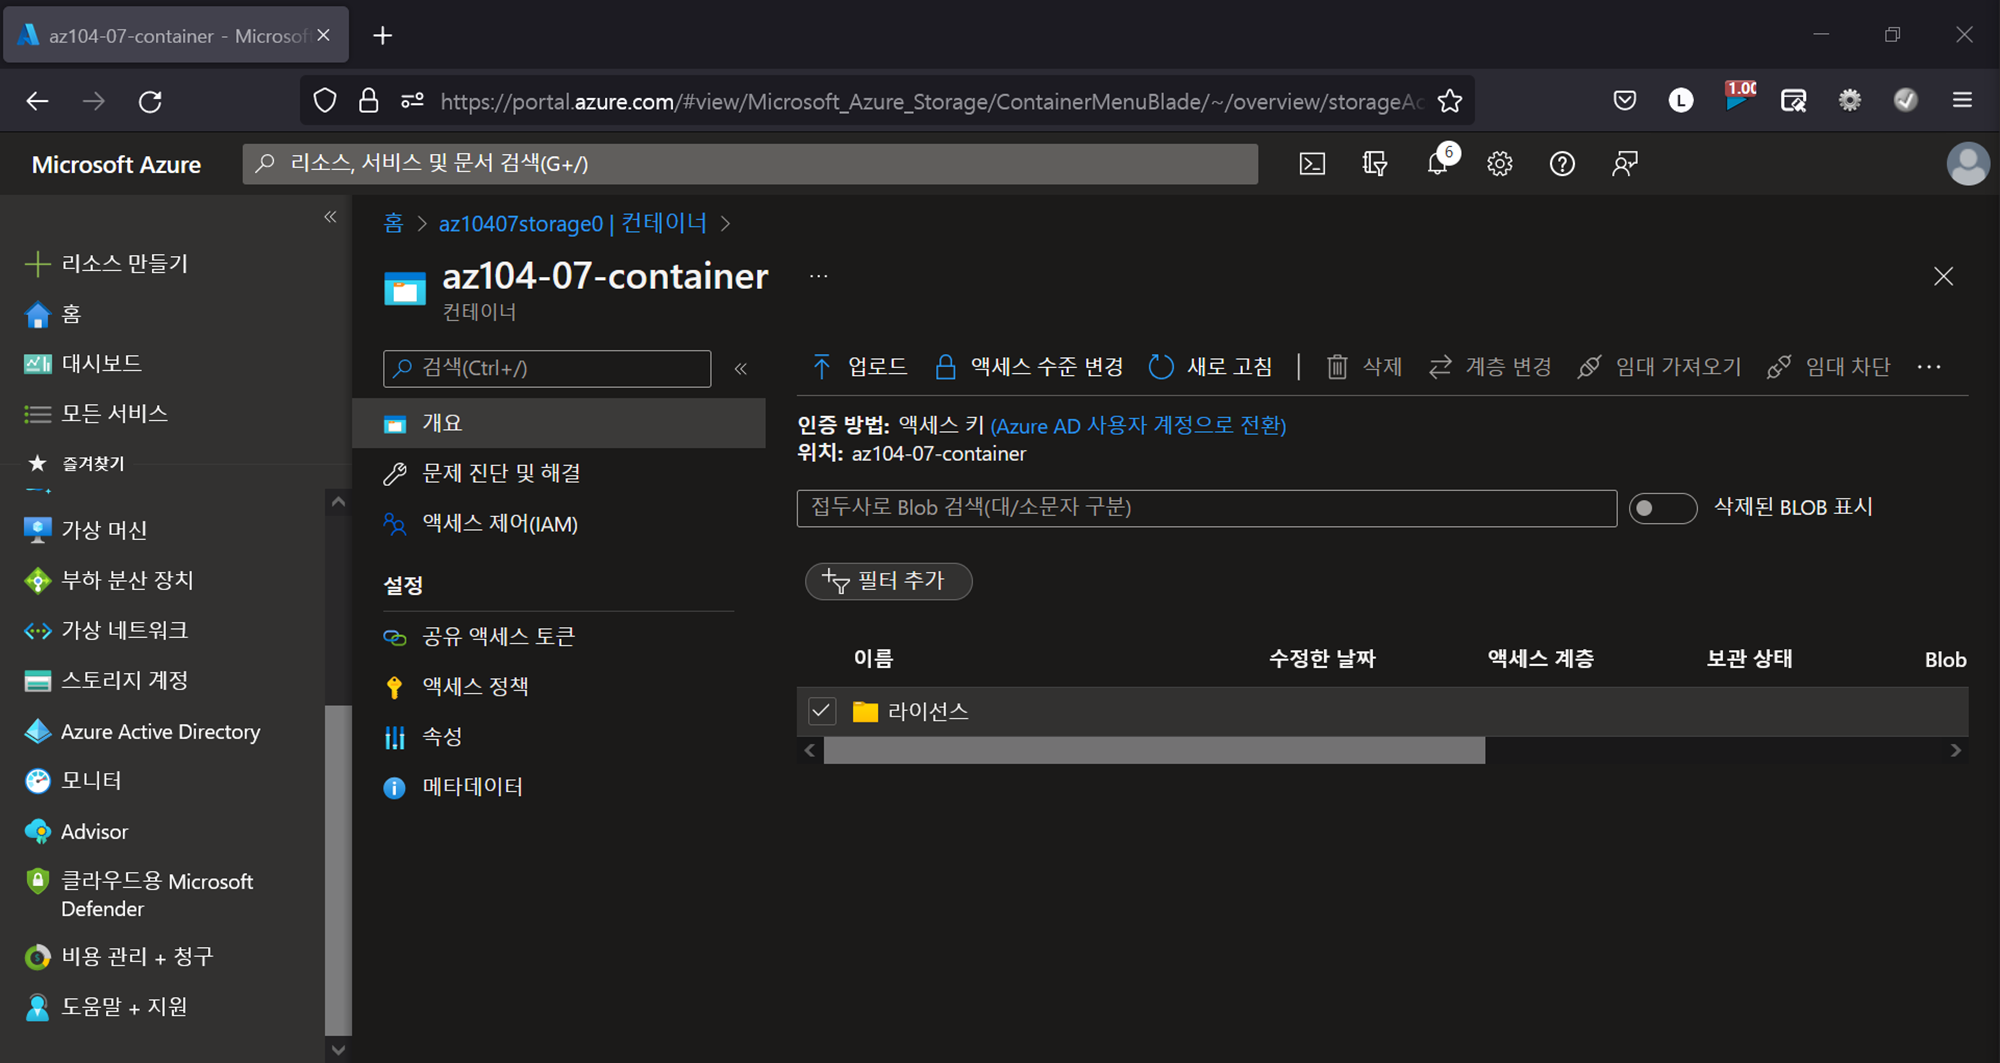Click the Upload (업로드) toolbar button

859,367
